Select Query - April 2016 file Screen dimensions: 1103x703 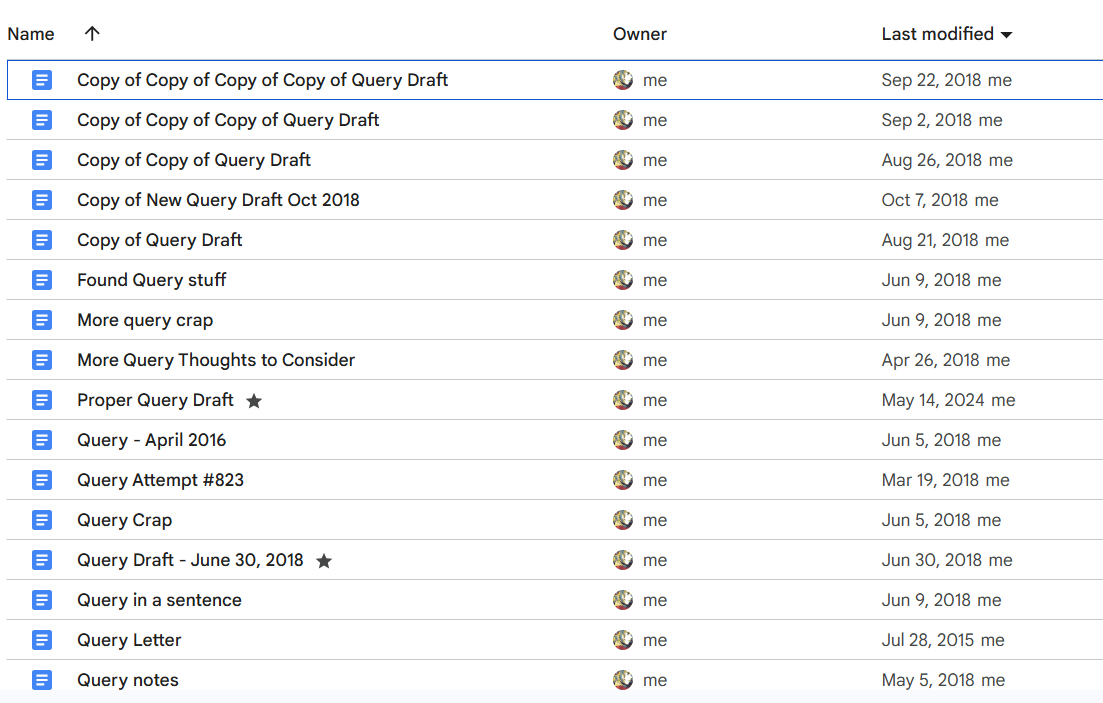pos(151,440)
